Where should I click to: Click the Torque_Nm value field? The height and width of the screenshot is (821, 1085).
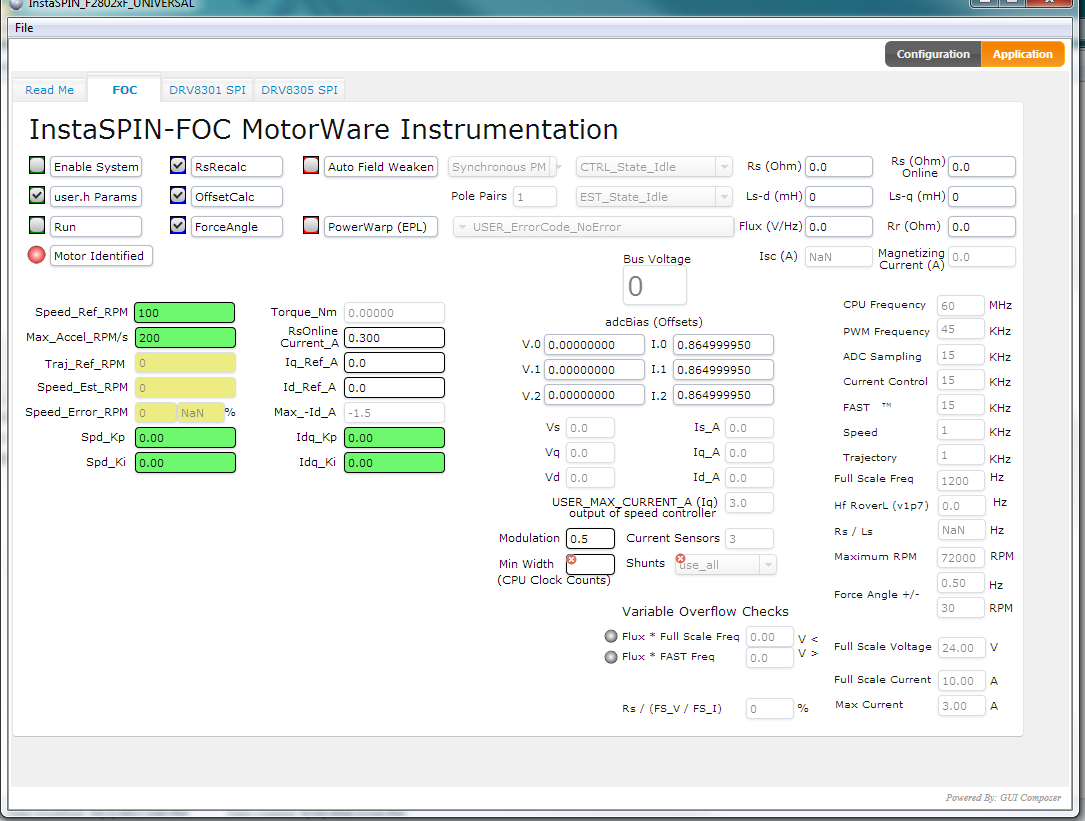(x=394, y=313)
